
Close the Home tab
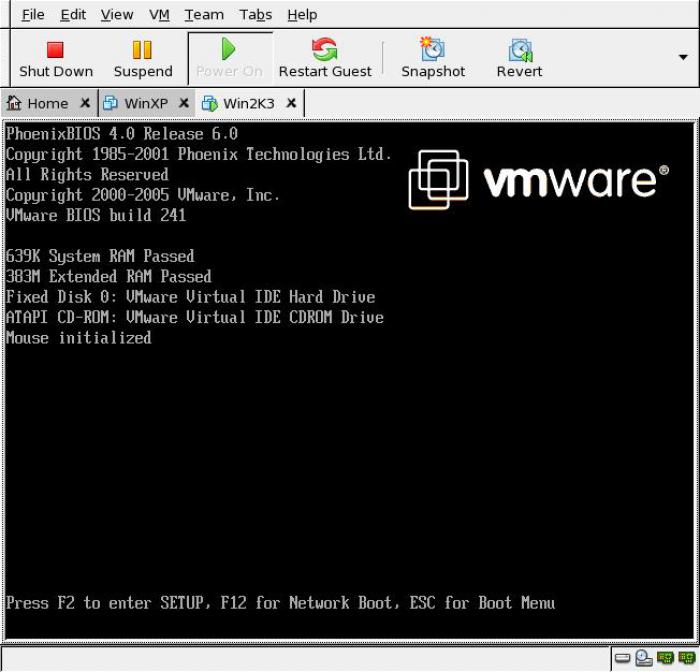[85, 103]
